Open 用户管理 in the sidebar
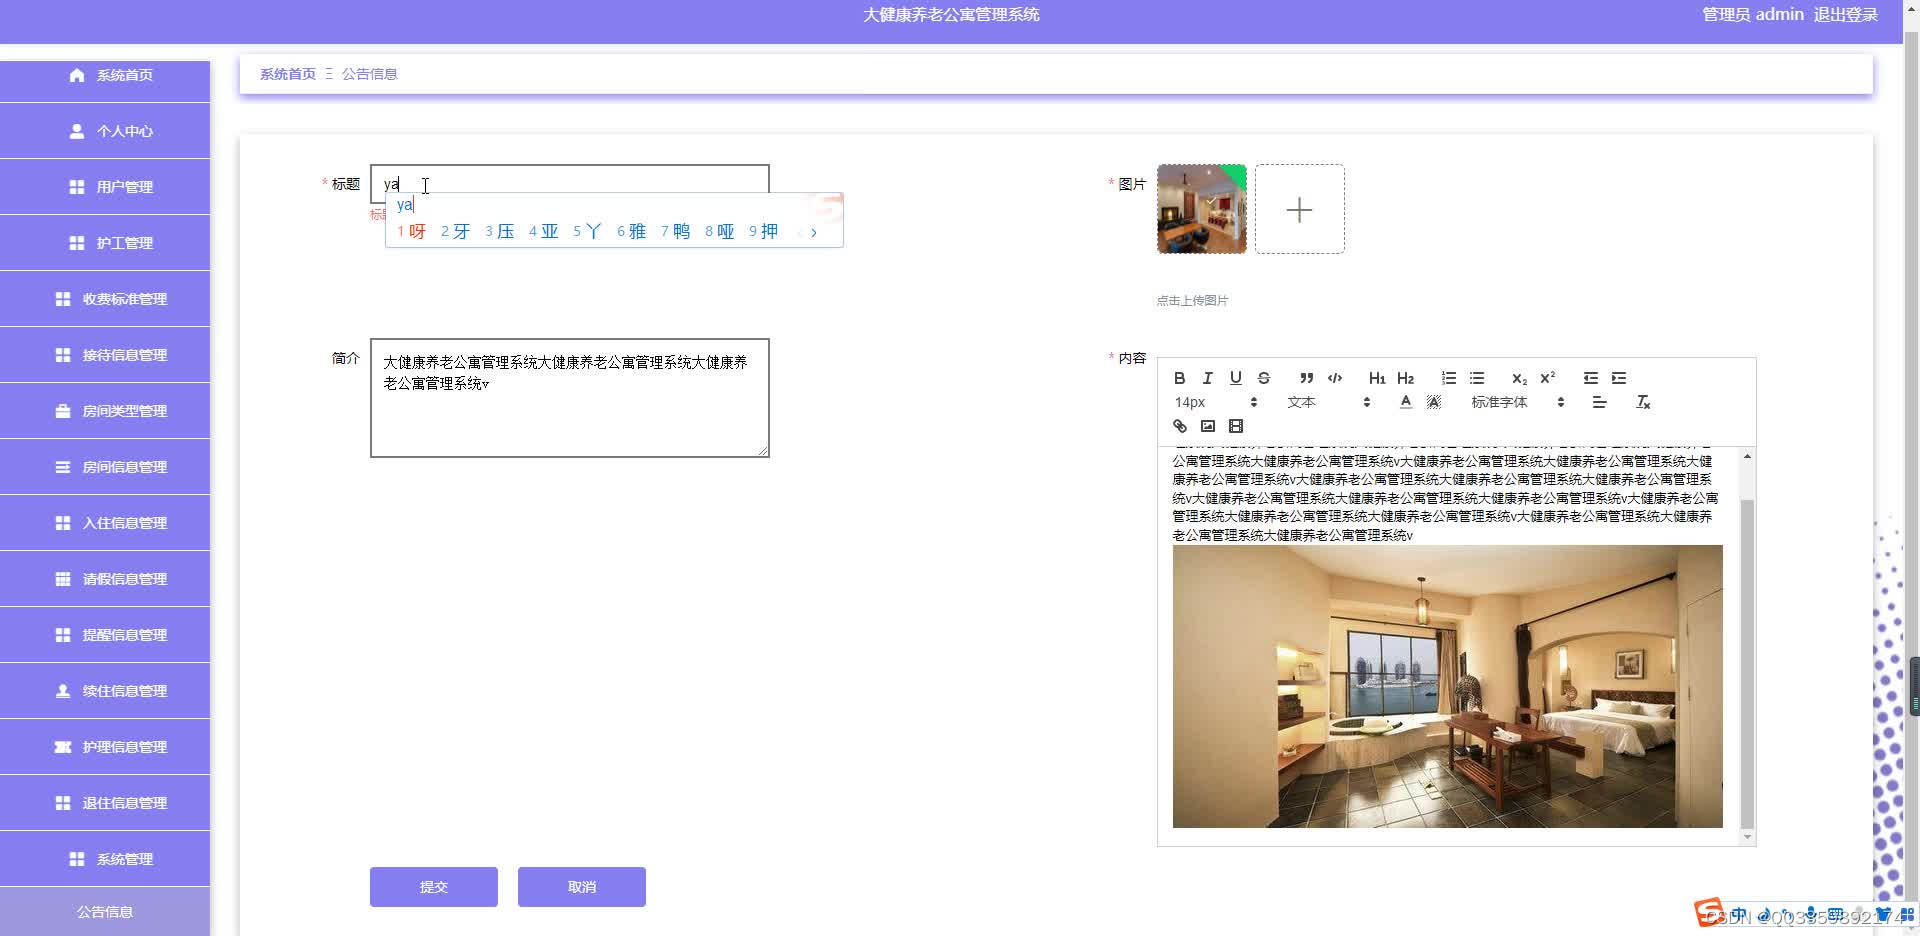1920x936 pixels. click(x=105, y=187)
